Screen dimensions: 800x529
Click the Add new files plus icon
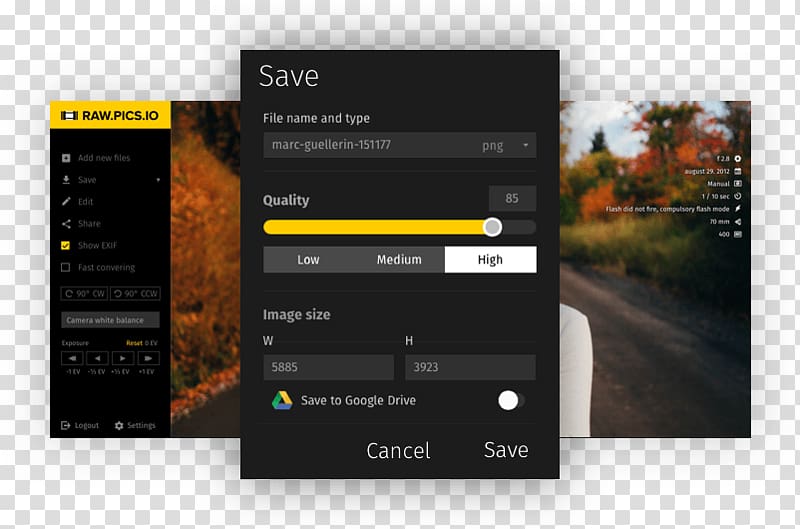(66, 158)
